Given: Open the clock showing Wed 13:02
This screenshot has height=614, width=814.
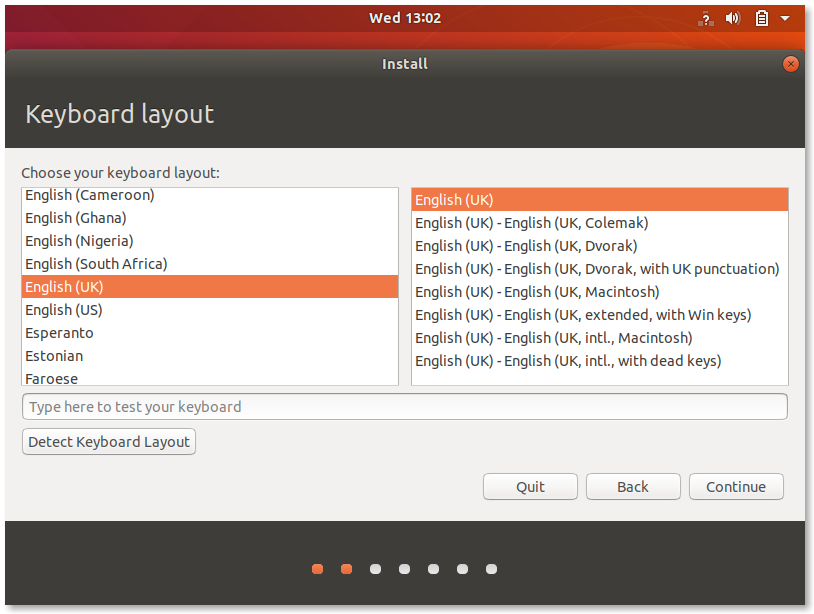Looking at the screenshot, I should [x=405, y=18].
